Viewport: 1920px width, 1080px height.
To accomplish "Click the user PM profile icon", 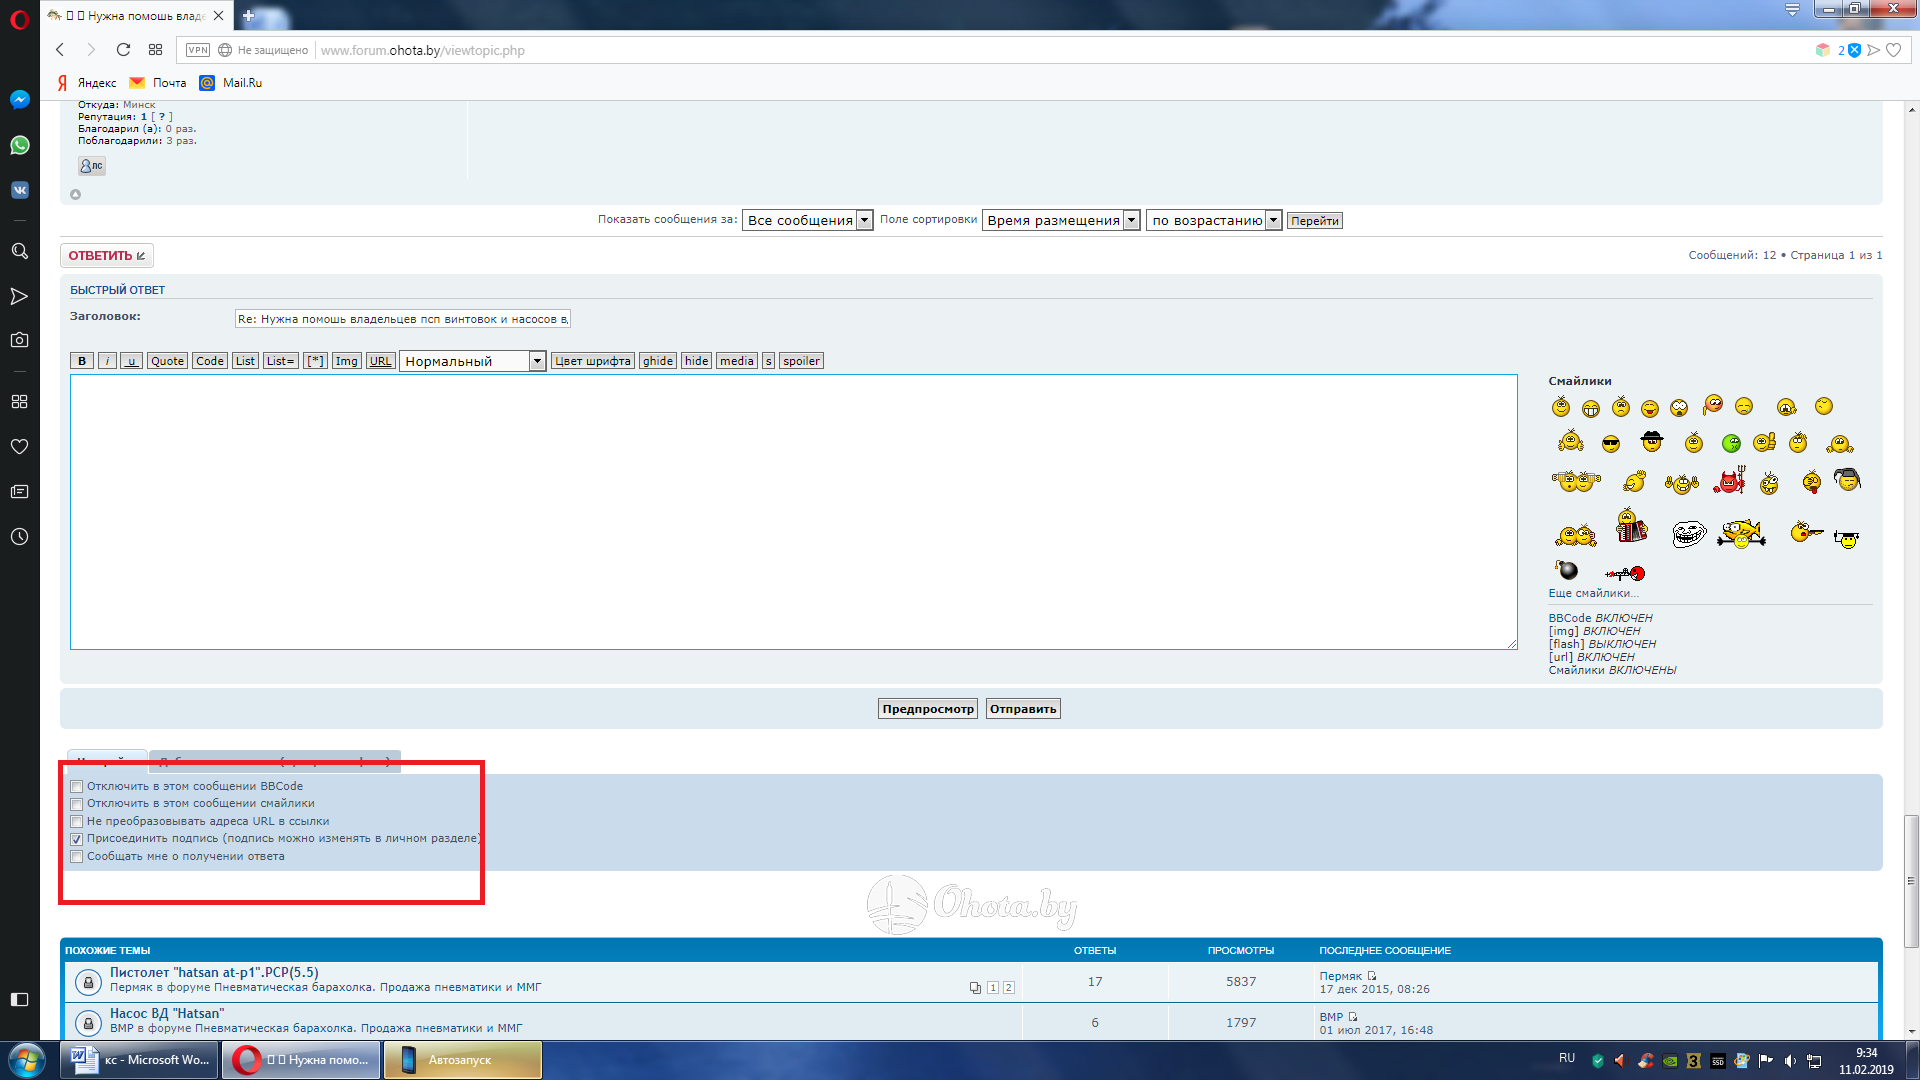I will coord(91,166).
